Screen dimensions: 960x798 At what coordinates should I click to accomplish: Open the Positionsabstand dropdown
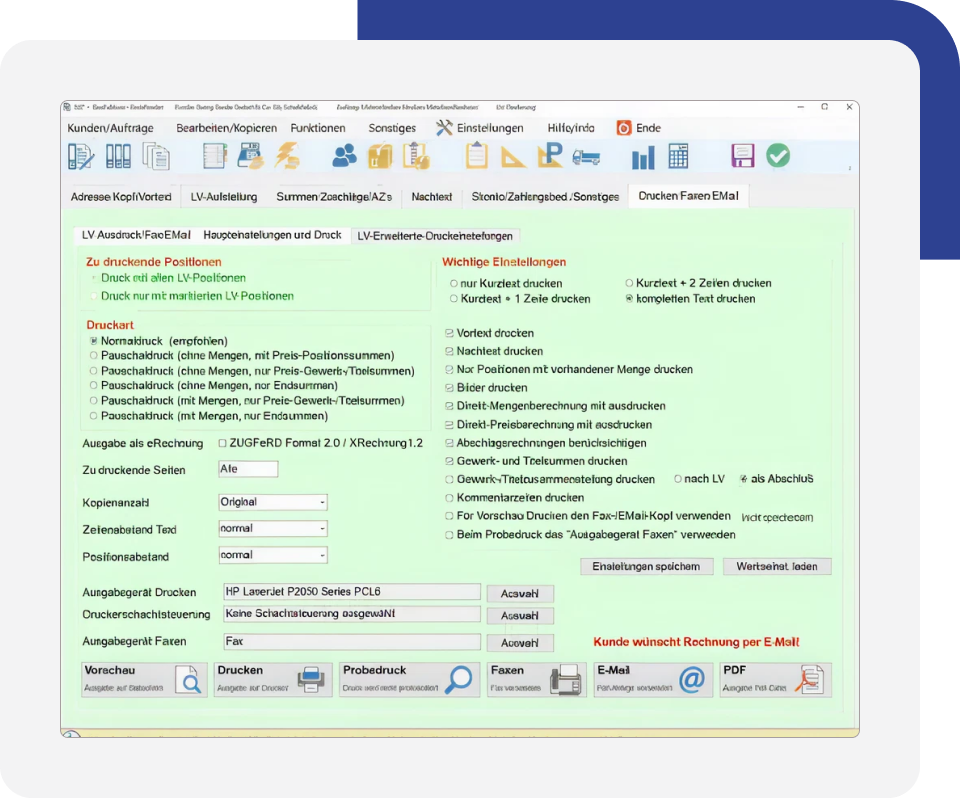273,555
